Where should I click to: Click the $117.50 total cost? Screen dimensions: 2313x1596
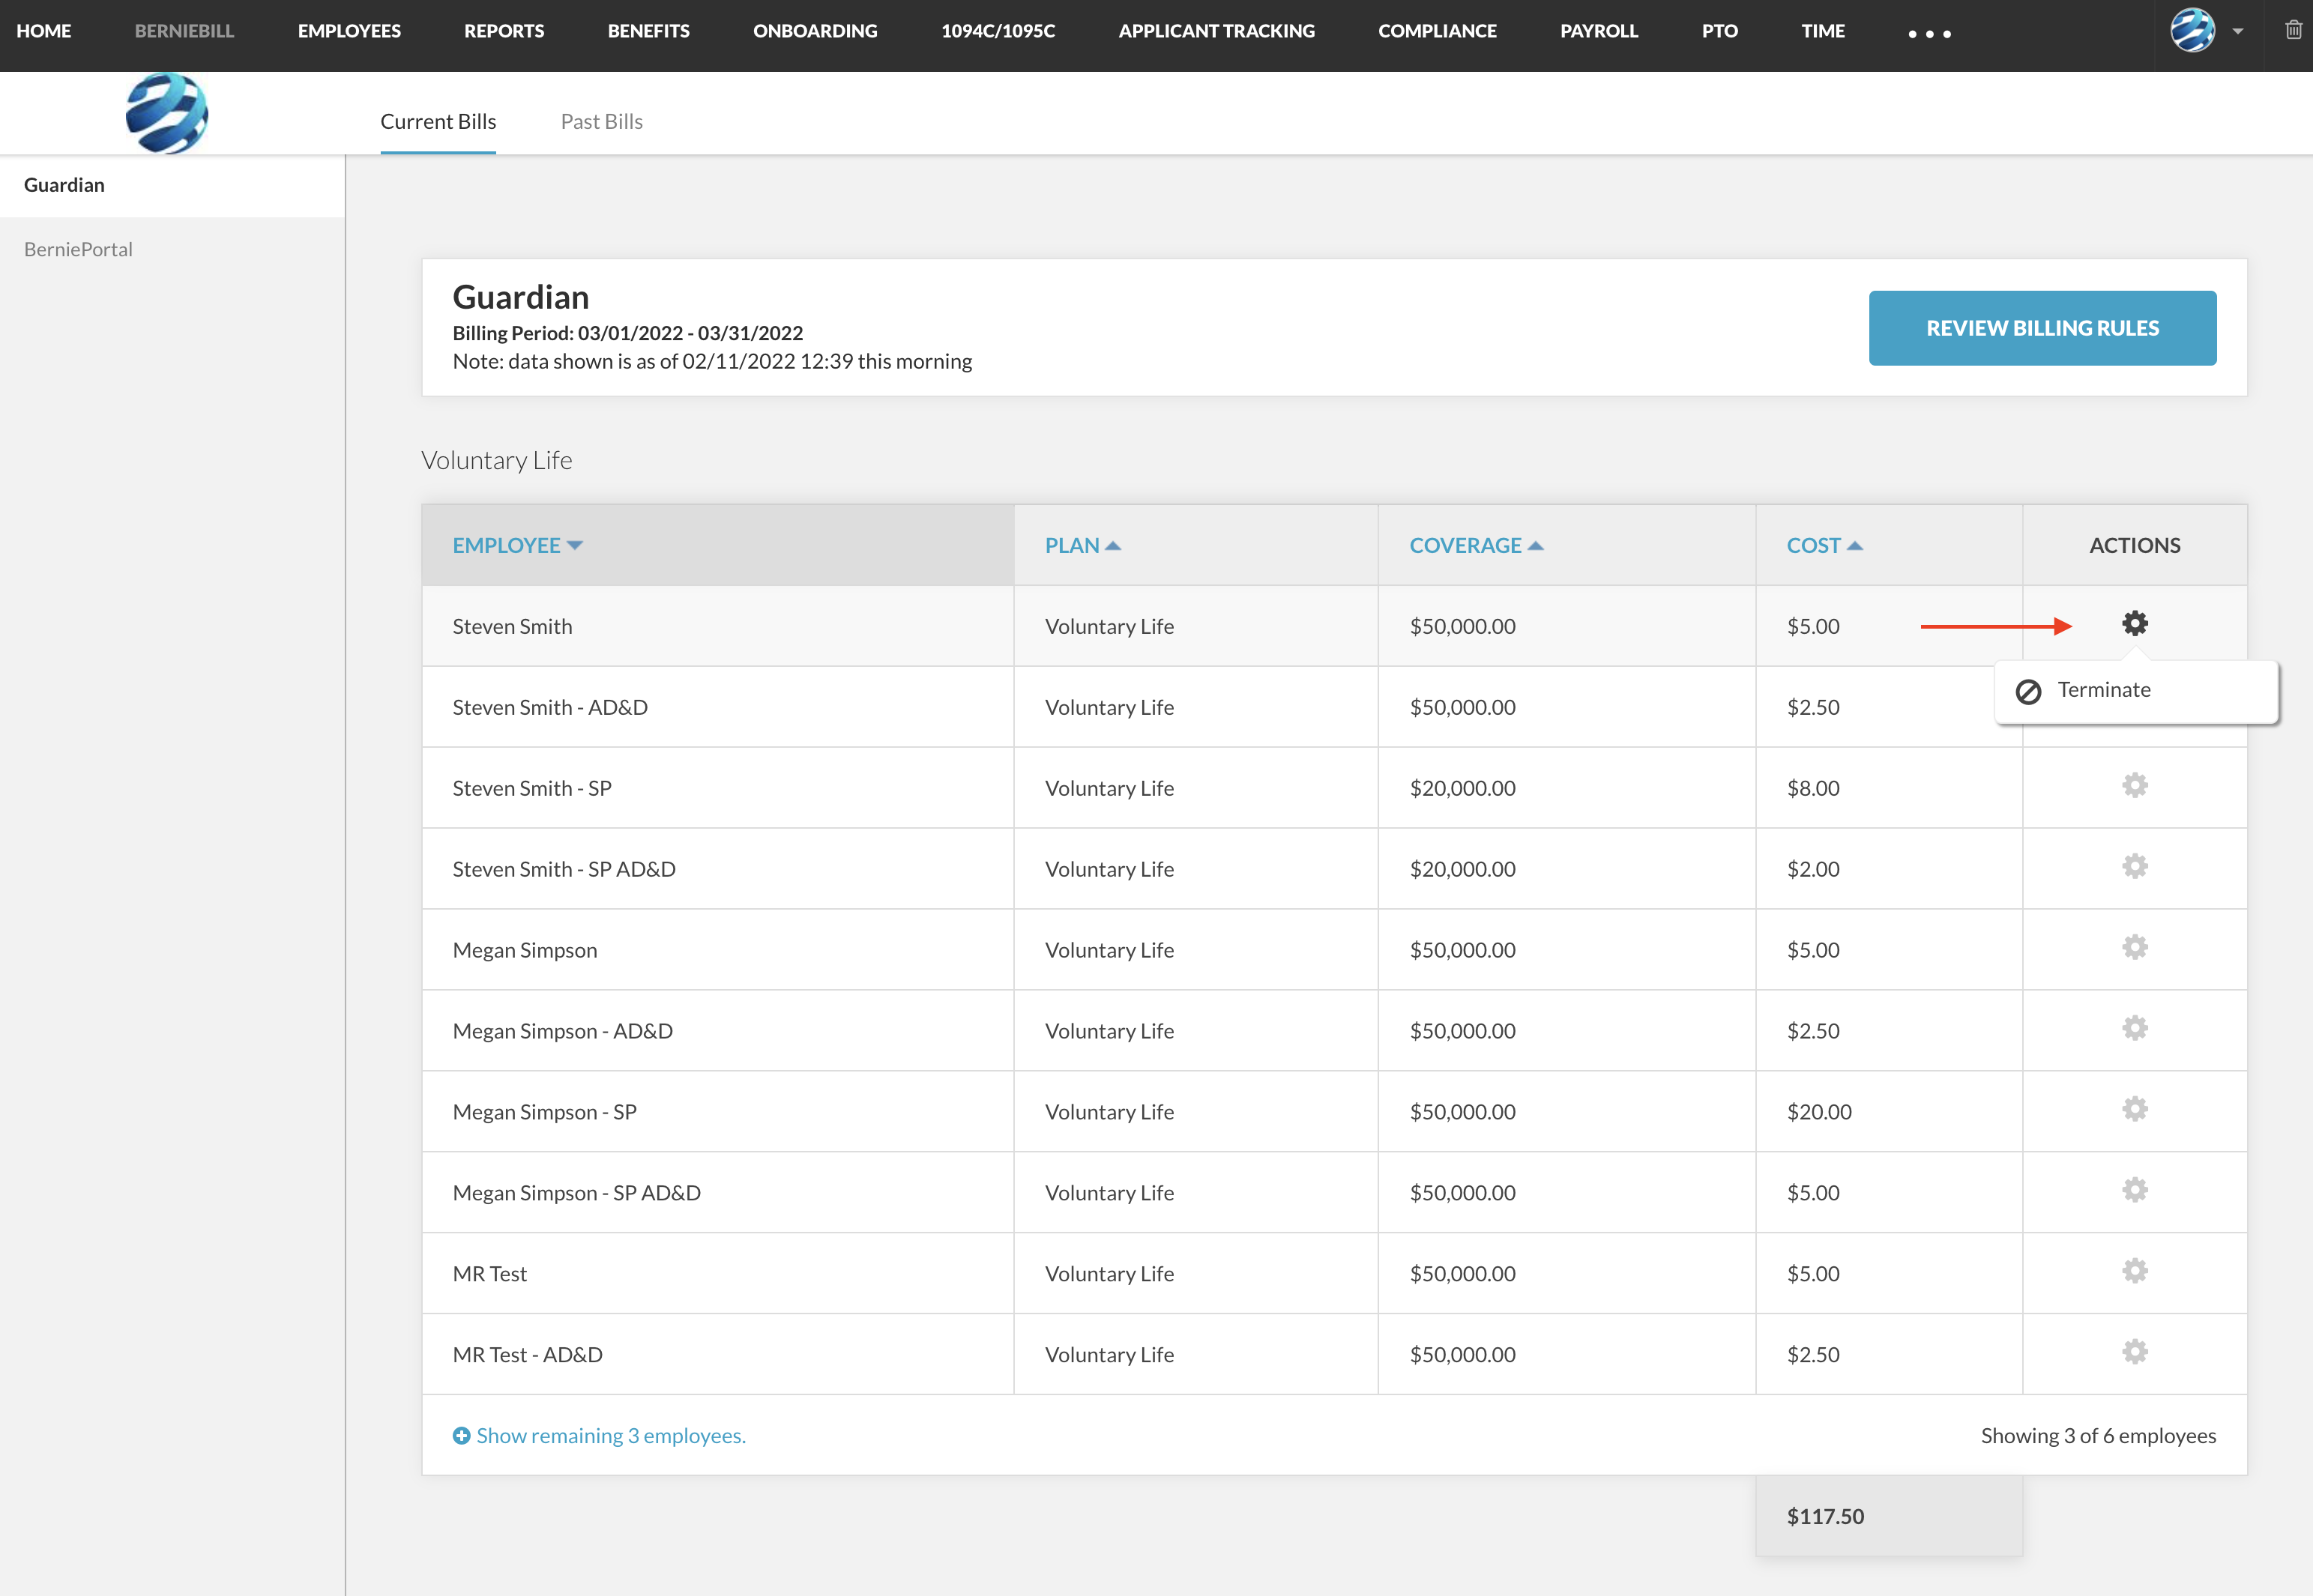[x=1825, y=1516]
